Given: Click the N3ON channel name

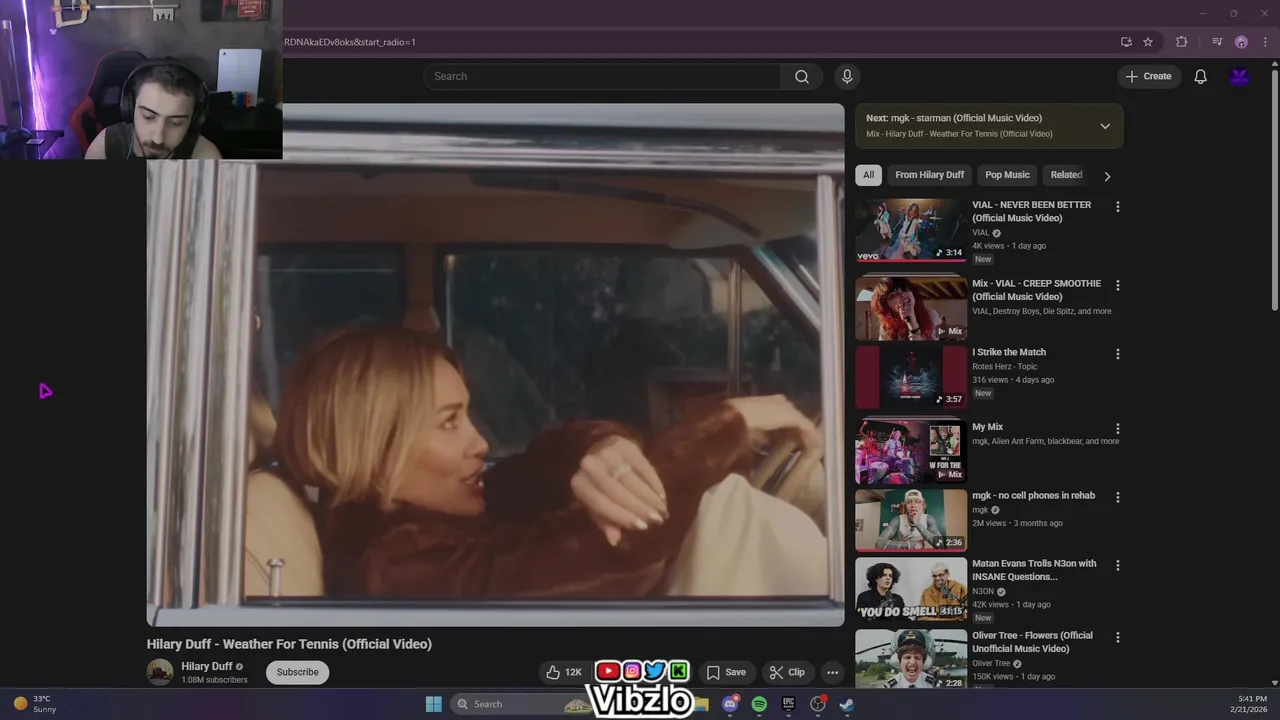Looking at the screenshot, I should [982, 591].
